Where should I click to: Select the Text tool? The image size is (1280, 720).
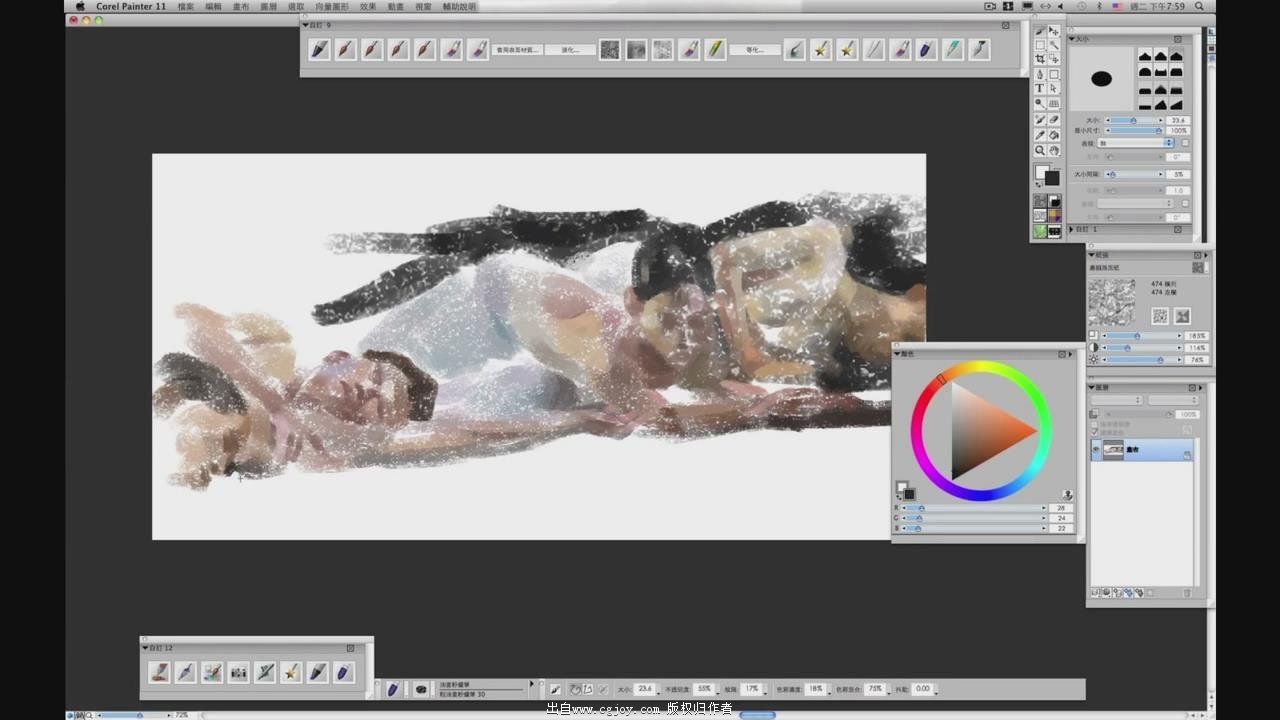(x=1040, y=88)
